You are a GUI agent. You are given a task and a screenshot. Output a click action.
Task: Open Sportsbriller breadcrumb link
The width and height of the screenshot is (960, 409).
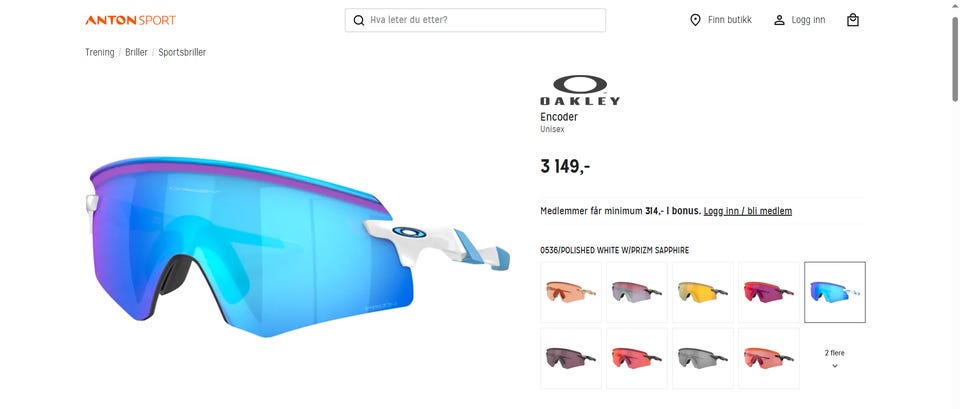[182, 52]
